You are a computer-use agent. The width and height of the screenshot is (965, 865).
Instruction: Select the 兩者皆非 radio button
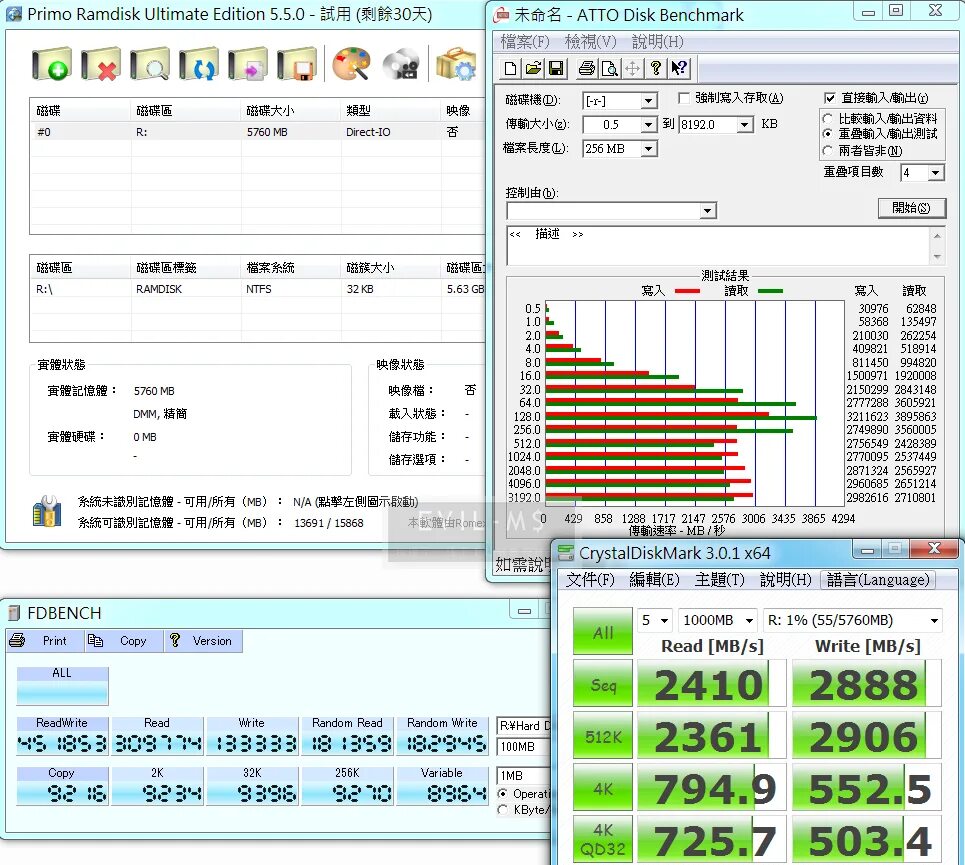click(828, 151)
